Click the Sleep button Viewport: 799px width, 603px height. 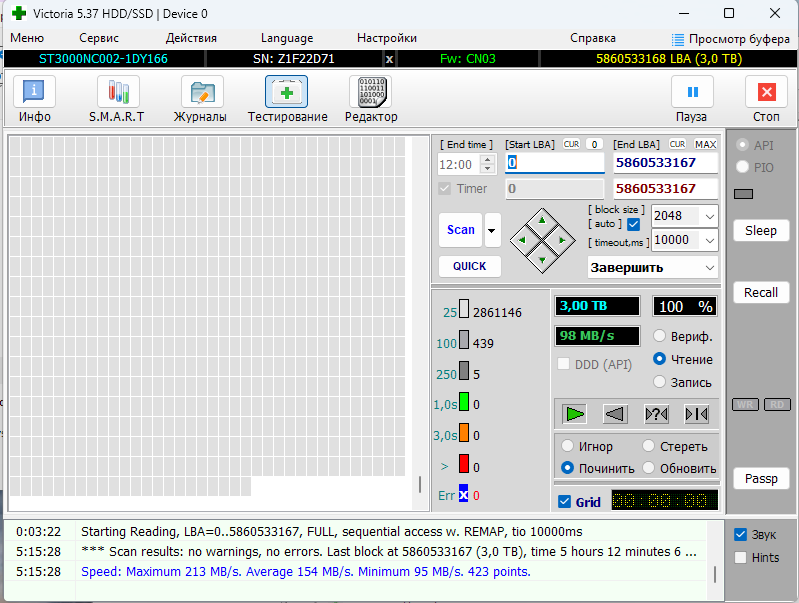pos(761,230)
